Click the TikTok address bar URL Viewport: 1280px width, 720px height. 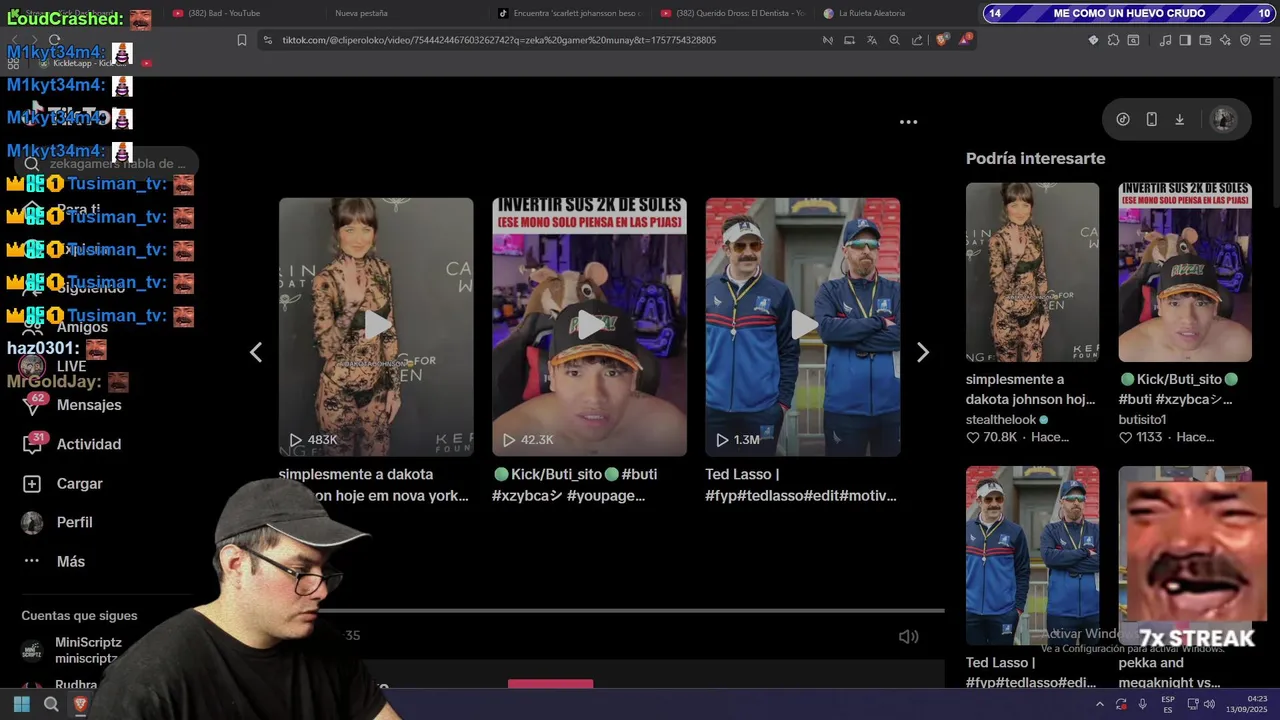pyautogui.click(x=499, y=40)
